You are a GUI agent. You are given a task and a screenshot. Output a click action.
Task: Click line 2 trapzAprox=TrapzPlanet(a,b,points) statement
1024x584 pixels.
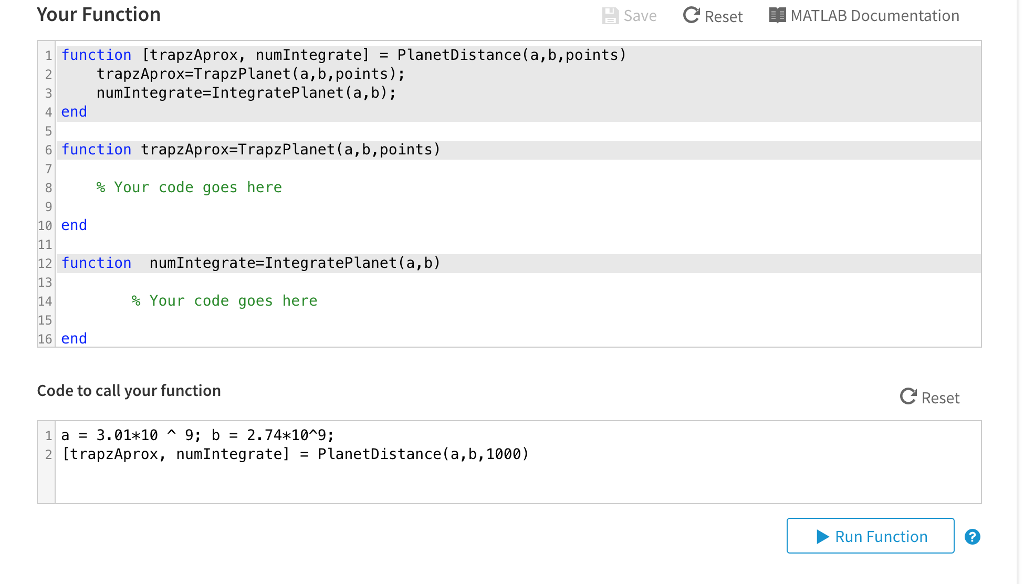tap(251, 74)
